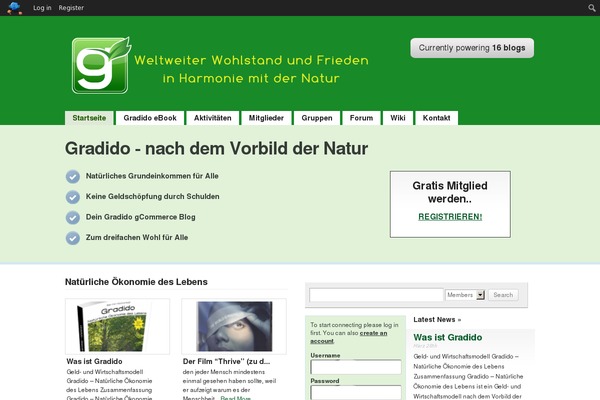Click the Natürliches Grundeinkommen für Alle text
The width and height of the screenshot is (600, 400).
(x=152, y=176)
